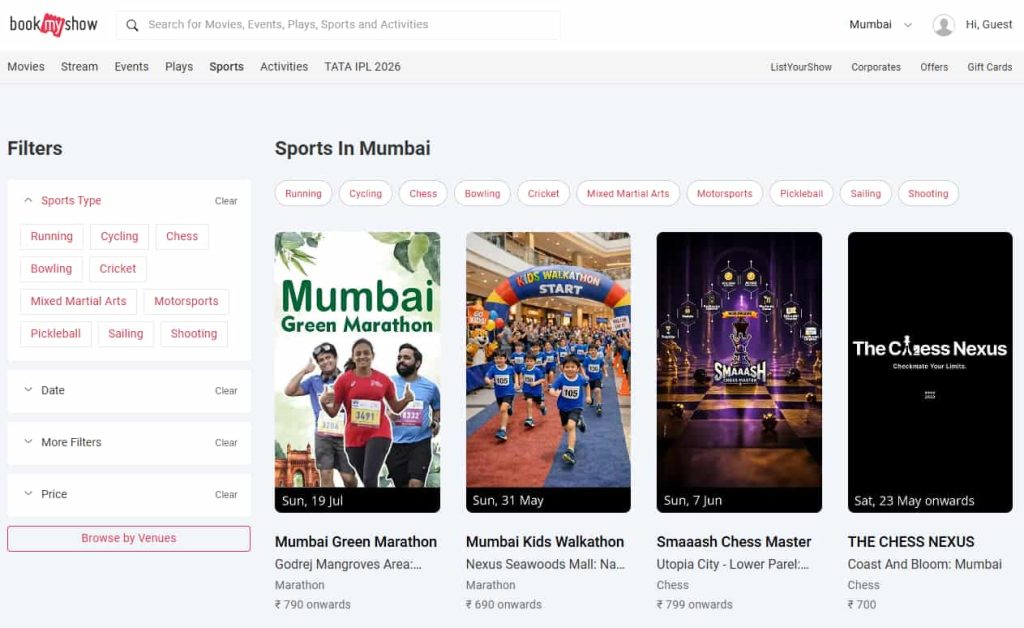Screen dimensions: 1024x628
Task: Click the '₹ 790 onwards' price text
Action: point(313,604)
